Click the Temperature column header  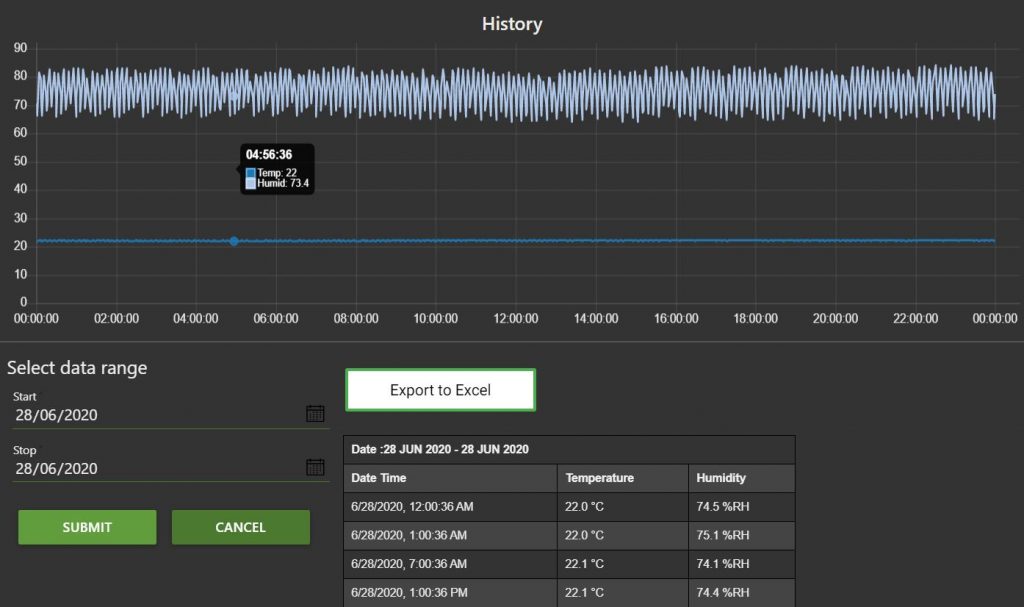pos(623,478)
